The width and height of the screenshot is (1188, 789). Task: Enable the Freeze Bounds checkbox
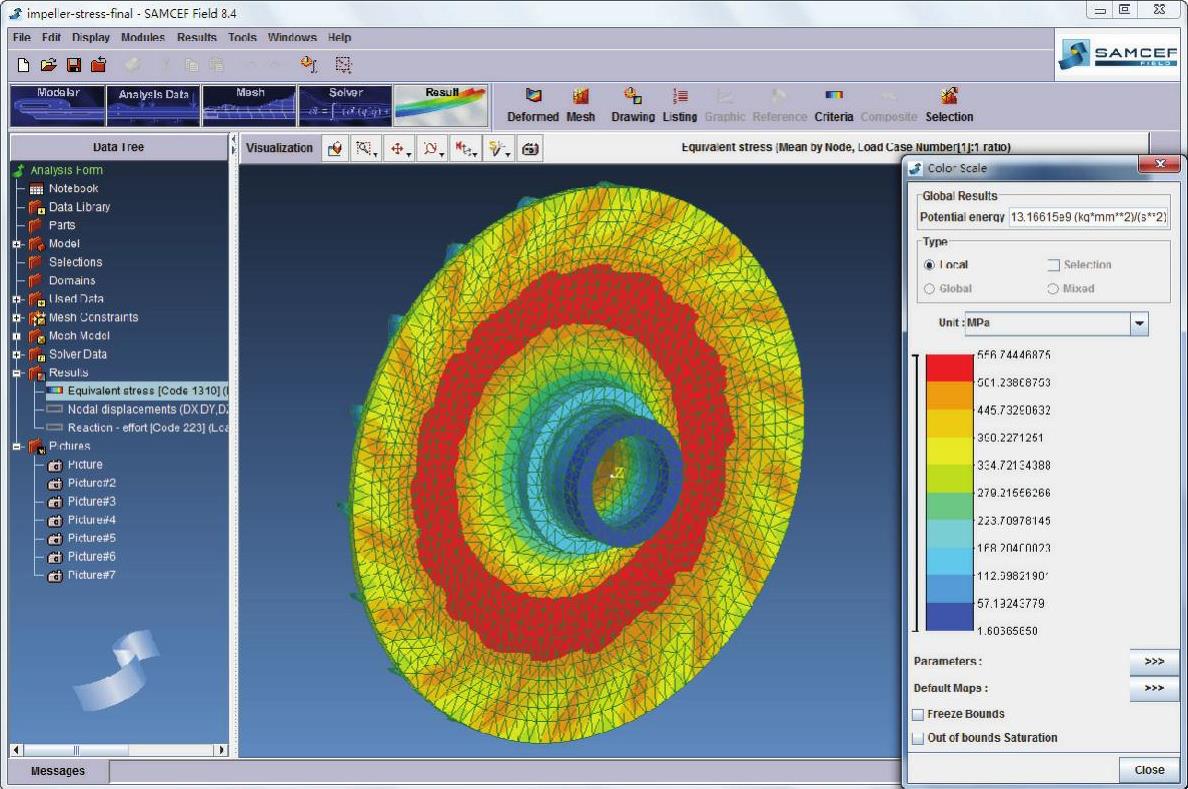918,714
